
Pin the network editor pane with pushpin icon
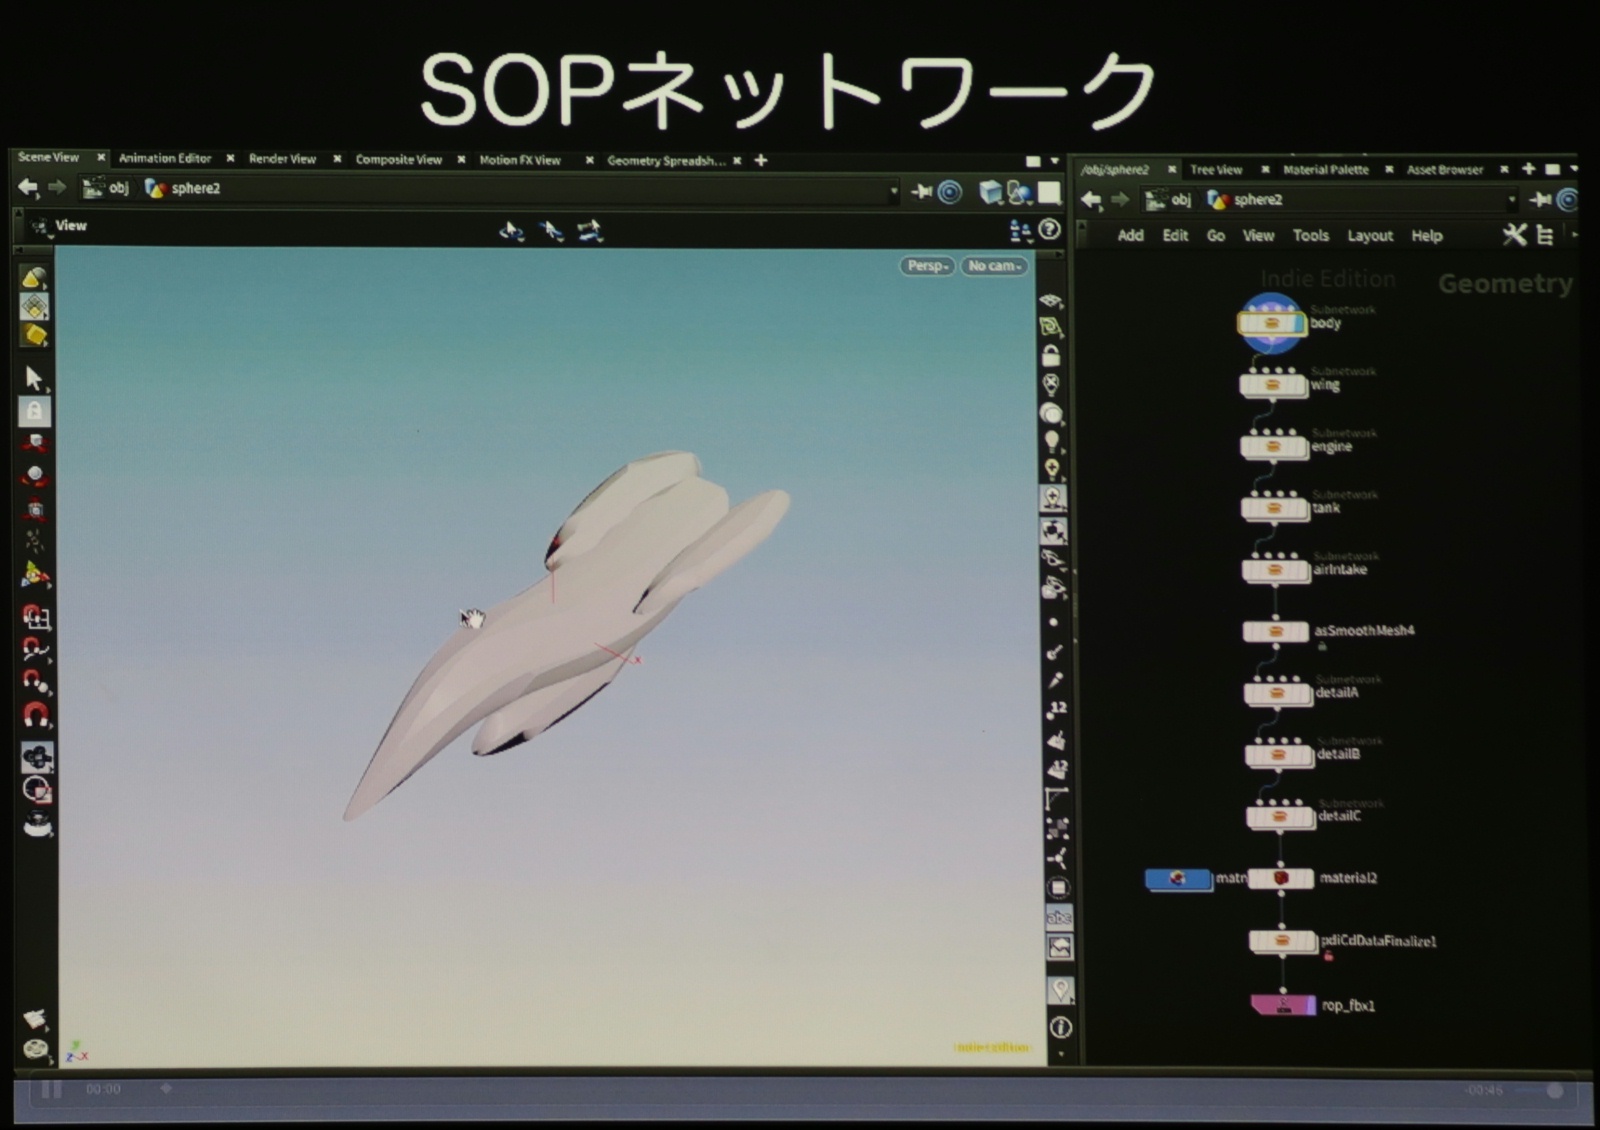click(x=1540, y=200)
